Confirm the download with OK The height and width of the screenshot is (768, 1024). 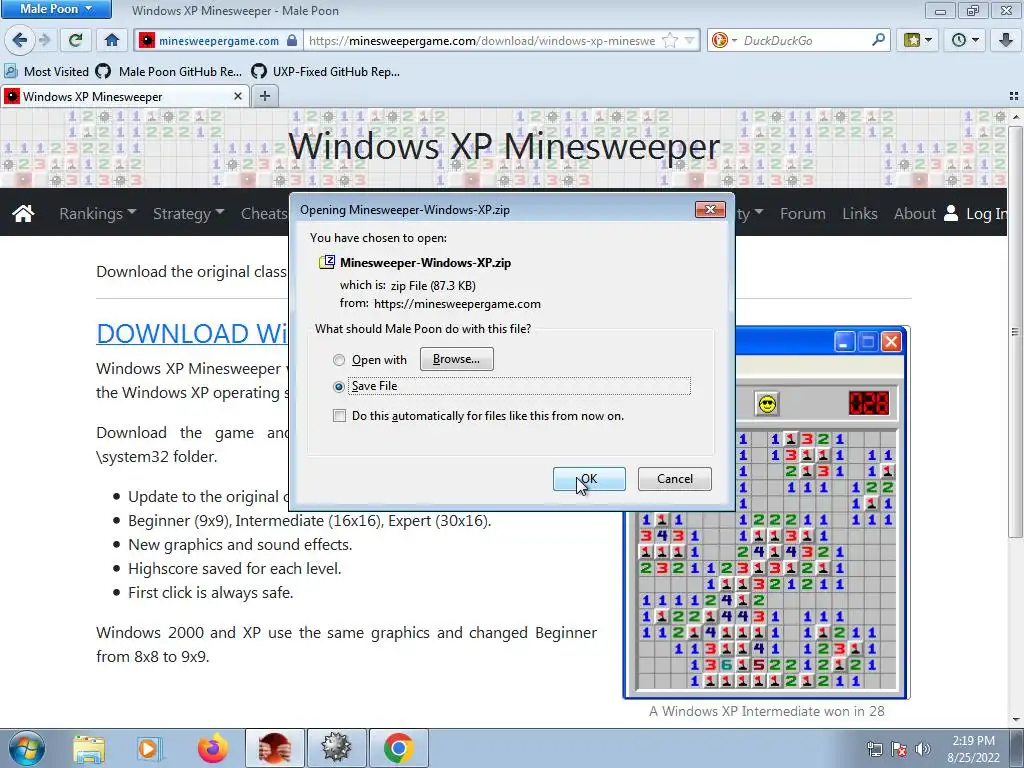[589, 479]
